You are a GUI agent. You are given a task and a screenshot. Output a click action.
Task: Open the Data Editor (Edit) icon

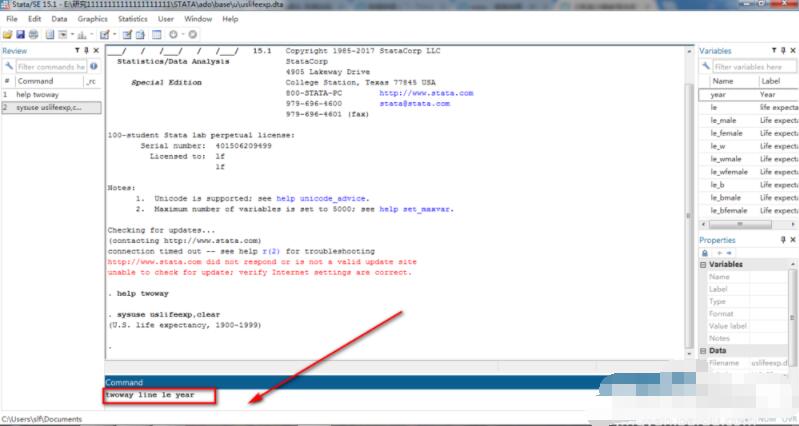point(127,35)
